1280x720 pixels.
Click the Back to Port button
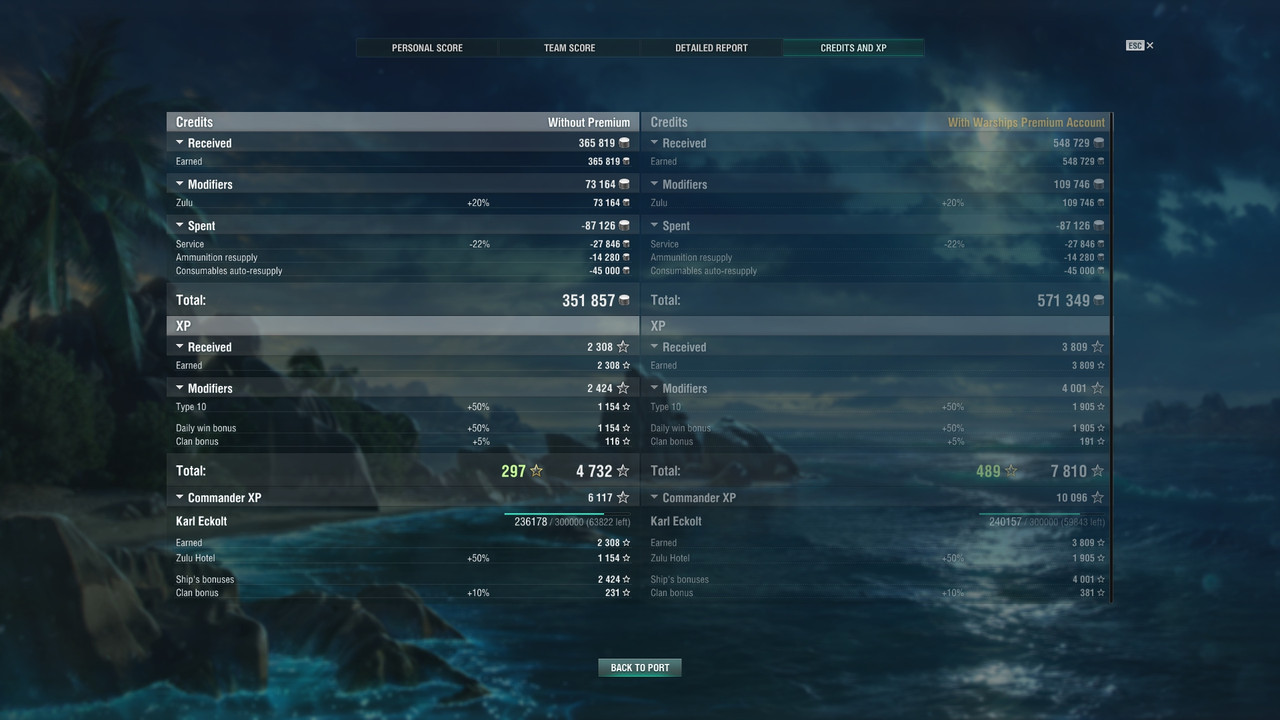[640, 668]
